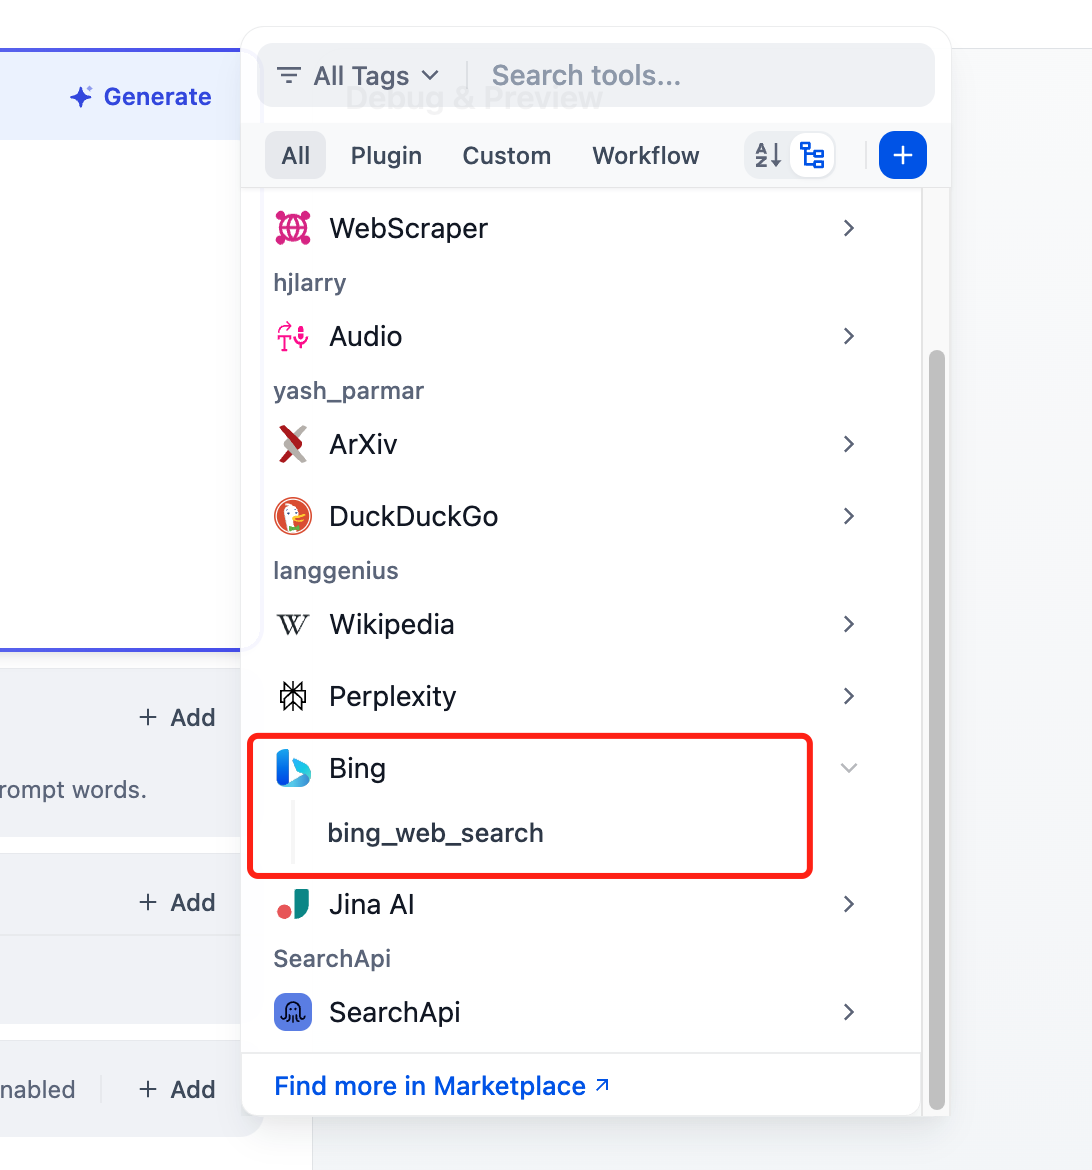Collapse the Bing tool group

click(849, 768)
